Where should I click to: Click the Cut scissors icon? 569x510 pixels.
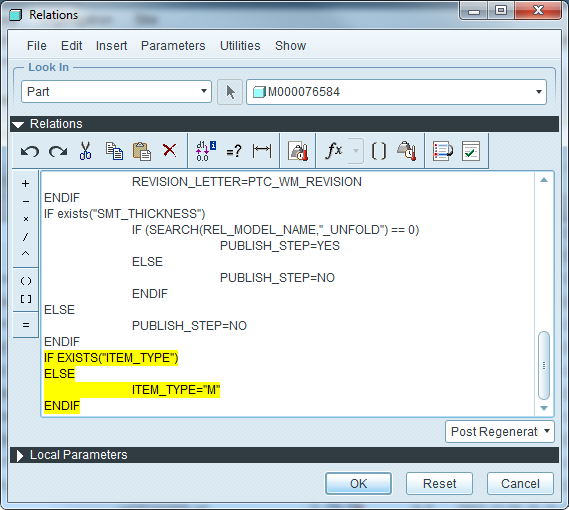point(86,151)
